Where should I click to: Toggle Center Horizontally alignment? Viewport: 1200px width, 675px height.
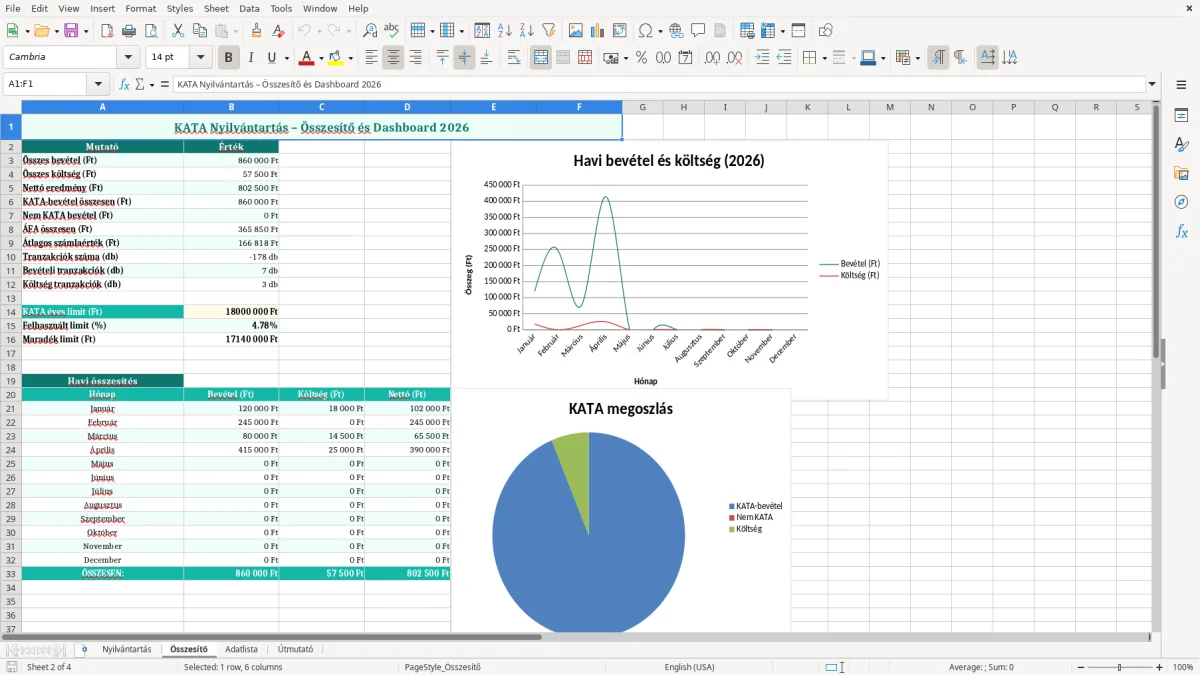pos(393,58)
